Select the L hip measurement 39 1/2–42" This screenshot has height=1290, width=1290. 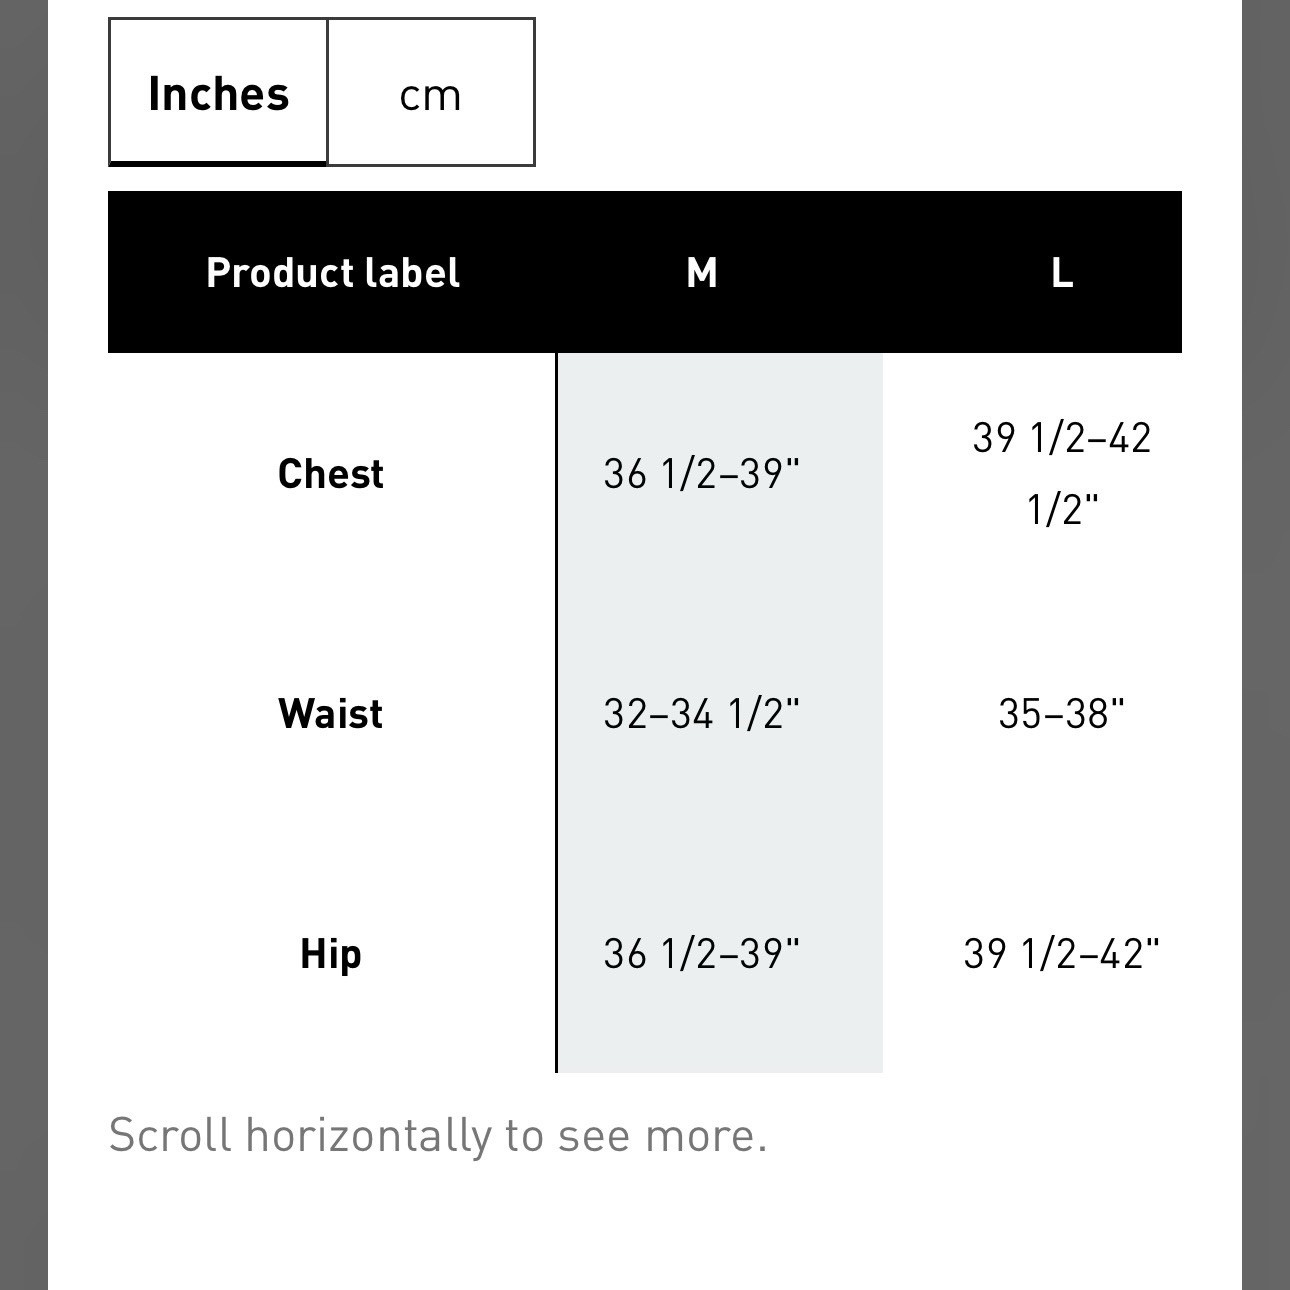click(1062, 953)
